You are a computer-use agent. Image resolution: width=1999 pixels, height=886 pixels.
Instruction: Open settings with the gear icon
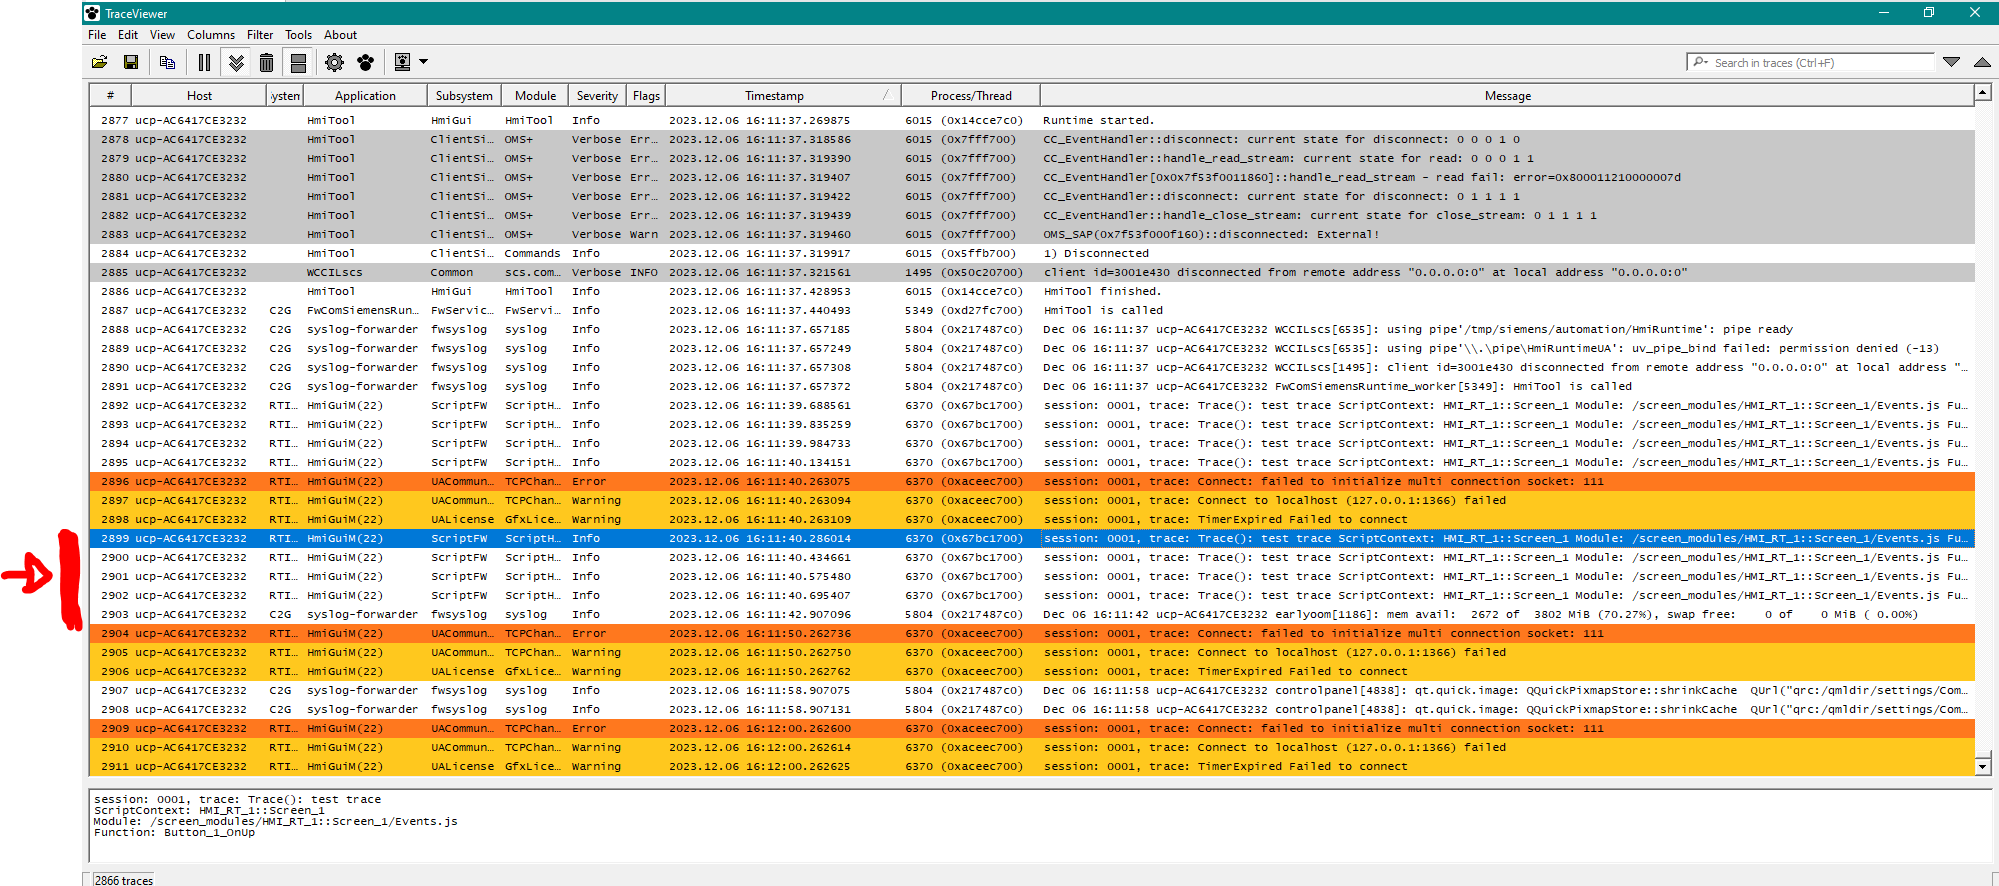(x=334, y=63)
